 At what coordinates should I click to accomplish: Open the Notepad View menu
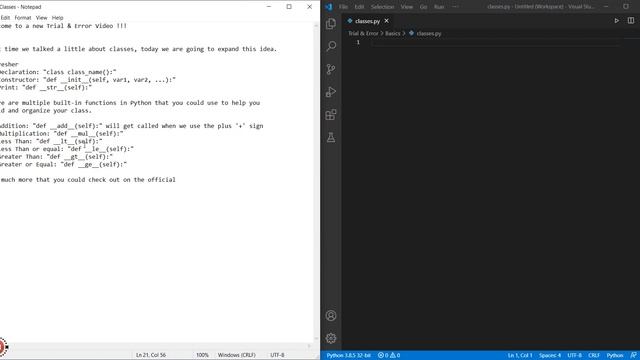coord(42,18)
